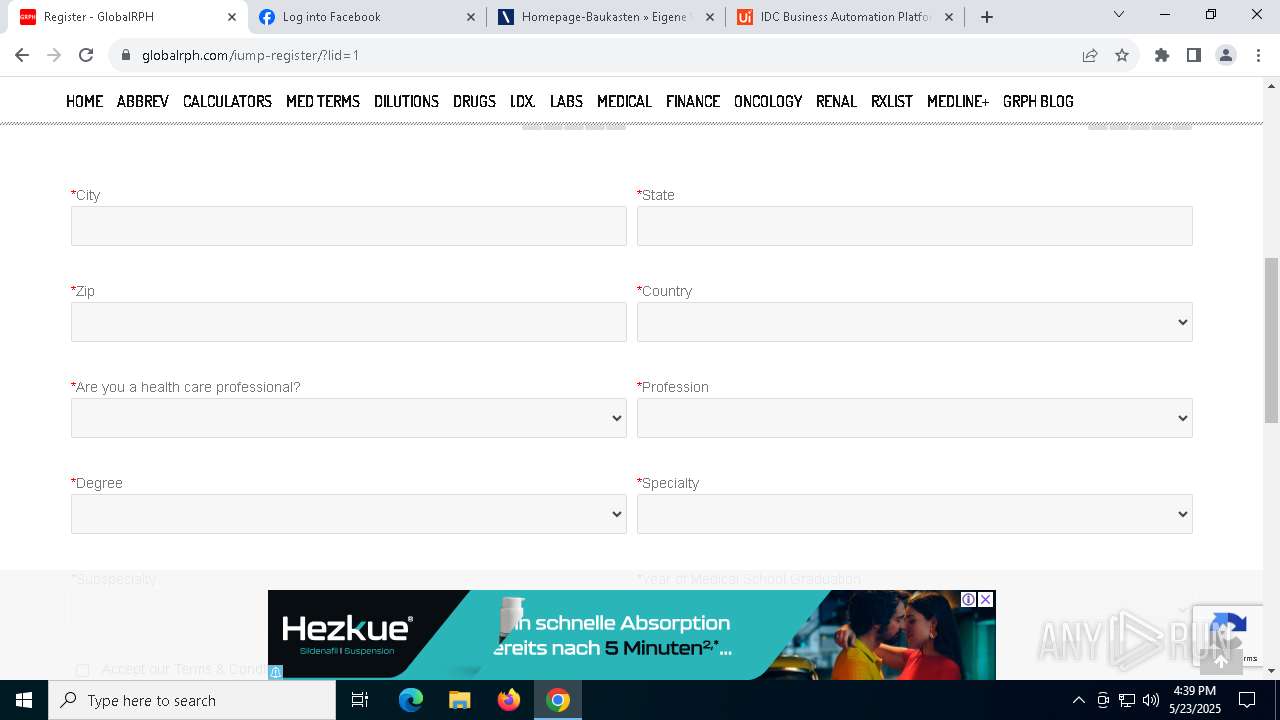Expand the Country dropdown

pyautogui.click(x=914, y=322)
